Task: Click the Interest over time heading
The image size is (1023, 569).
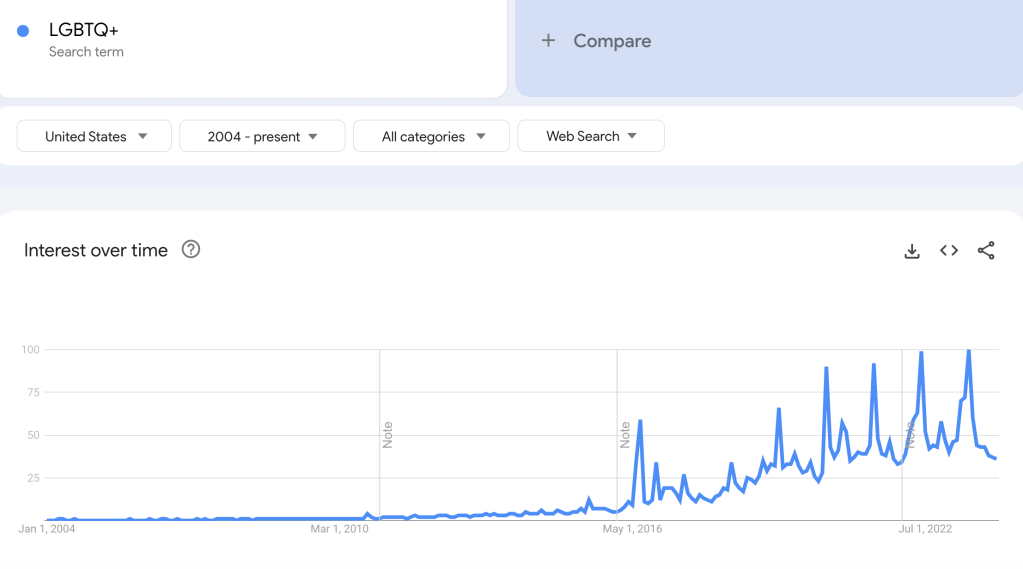Action: [96, 250]
